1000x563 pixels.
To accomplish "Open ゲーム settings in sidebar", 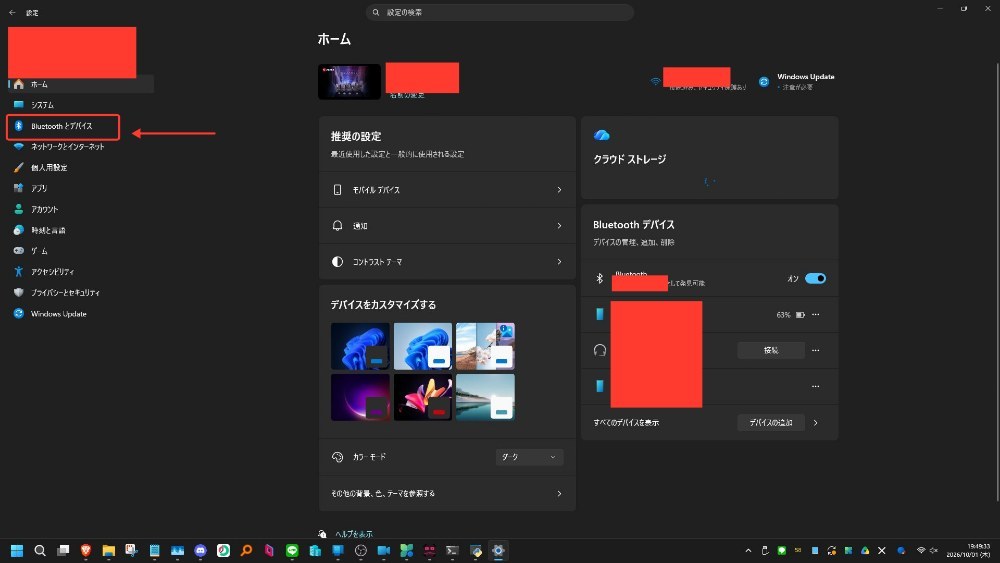I will click(80, 251).
